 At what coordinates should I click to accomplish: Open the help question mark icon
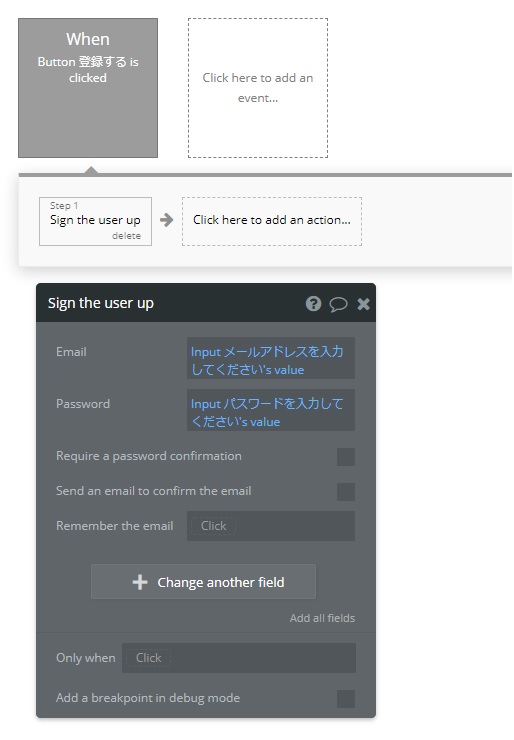313,303
